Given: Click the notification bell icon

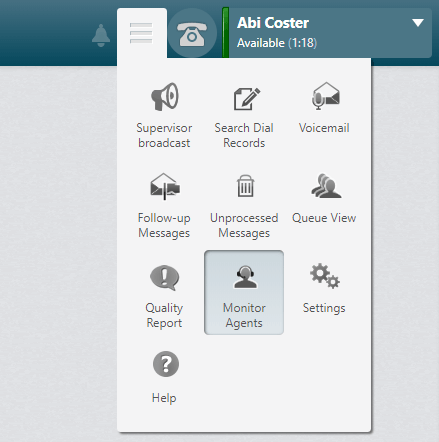Looking at the screenshot, I should 101,35.
